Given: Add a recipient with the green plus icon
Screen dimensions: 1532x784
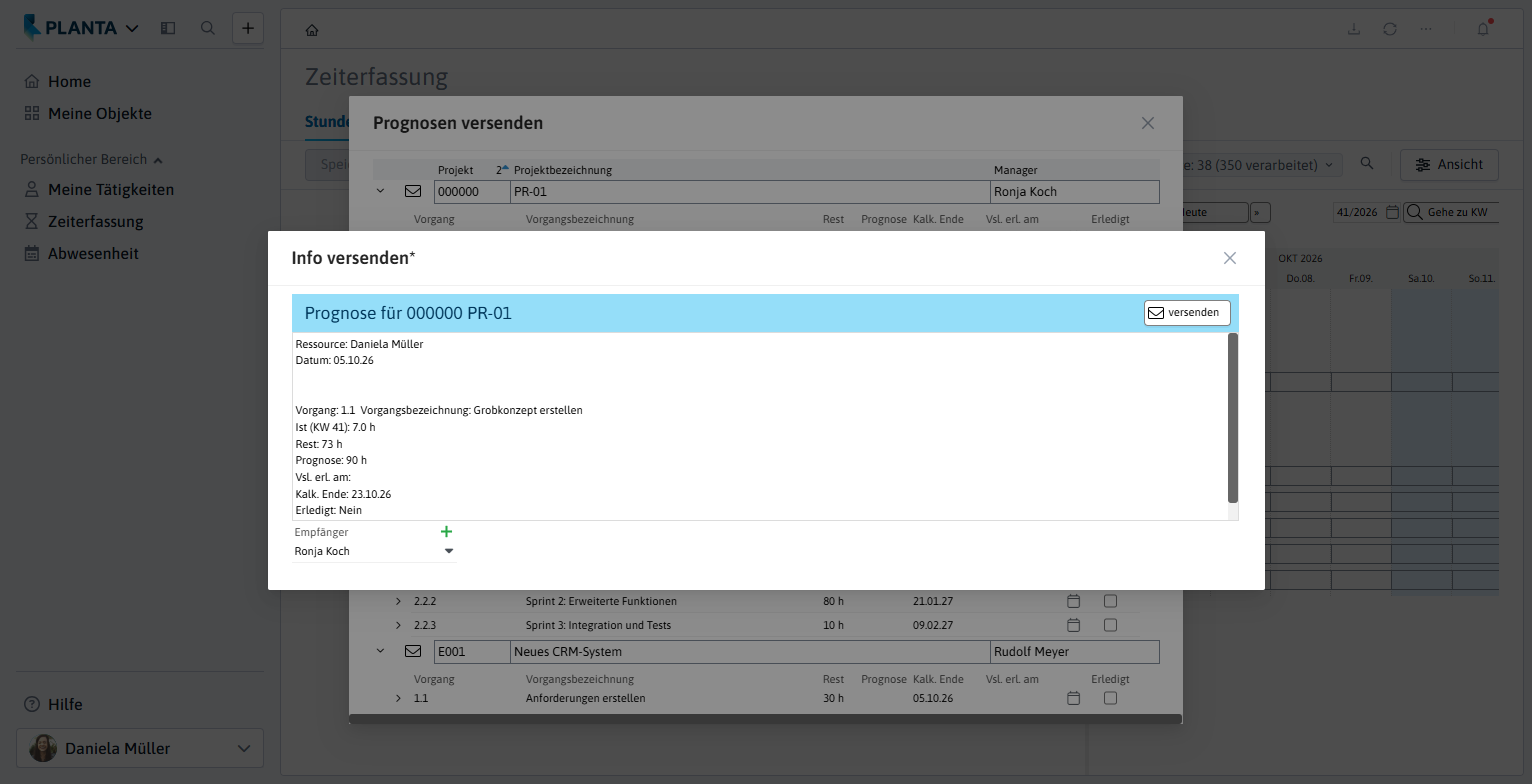Looking at the screenshot, I should click(446, 532).
